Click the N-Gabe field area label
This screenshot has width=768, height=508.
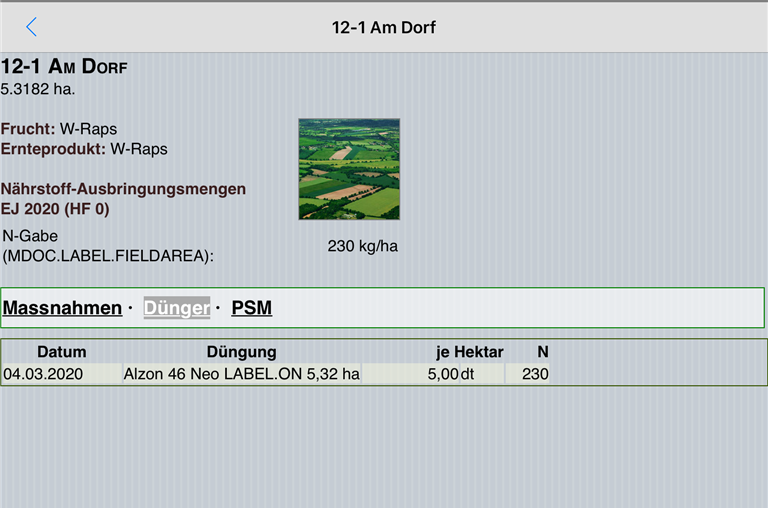[x=108, y=246]
